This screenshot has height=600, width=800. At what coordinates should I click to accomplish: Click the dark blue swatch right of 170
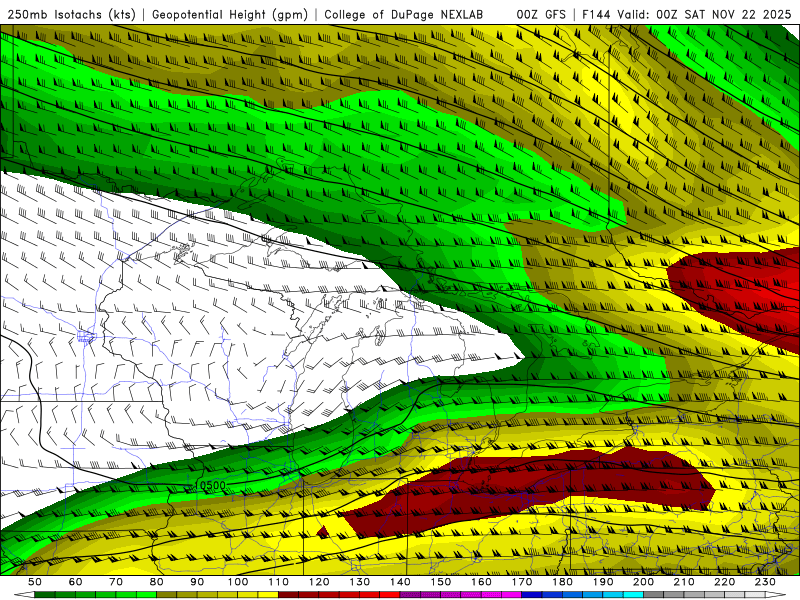532,594
